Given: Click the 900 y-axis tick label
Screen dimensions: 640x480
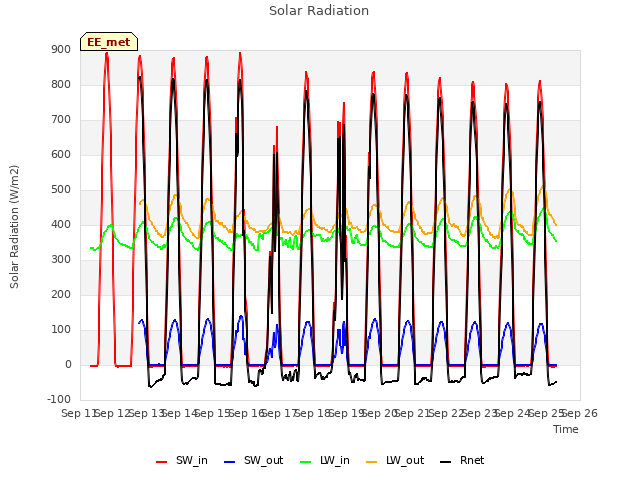Looking at the screenshot, I should (x=61, y=49).
